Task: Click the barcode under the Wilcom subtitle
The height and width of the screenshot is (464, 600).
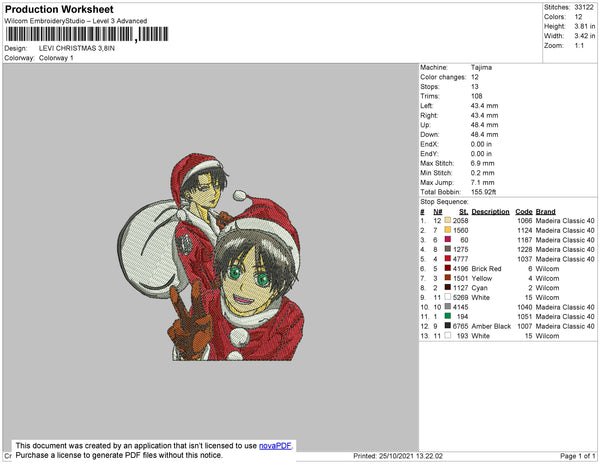Action: click(86, 34)
